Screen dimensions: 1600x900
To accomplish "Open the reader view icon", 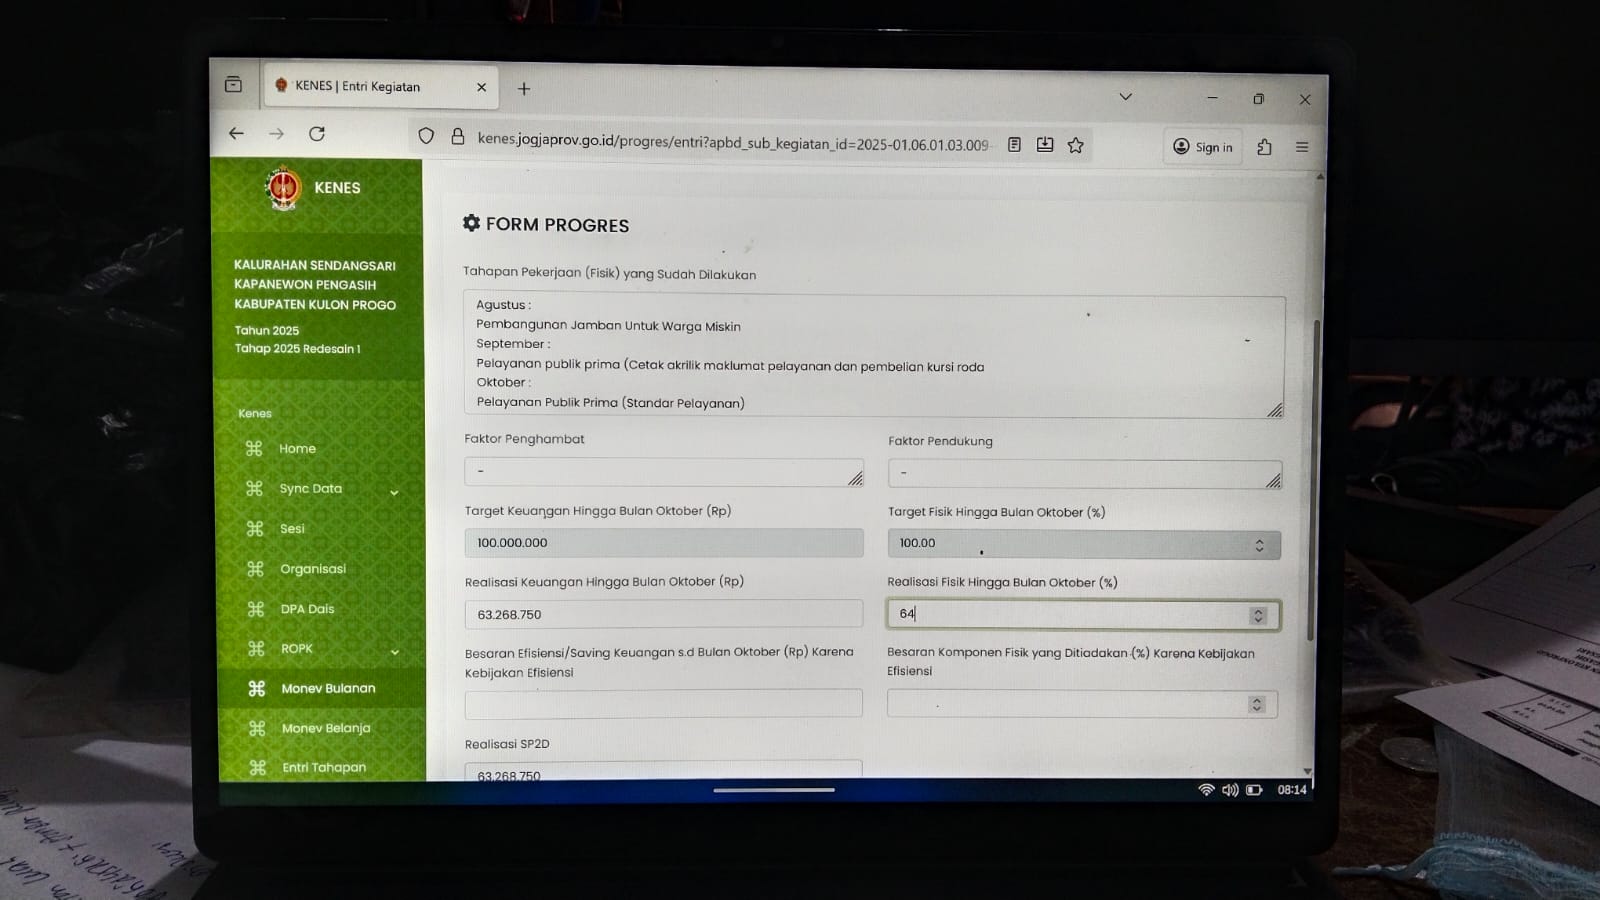I will point(1014,145).
